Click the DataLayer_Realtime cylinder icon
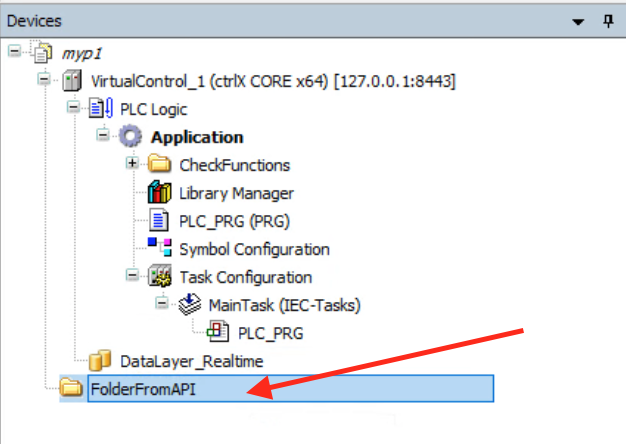This screenshot has width=626, height=444. pyautogui.click(x=100, y=360)
